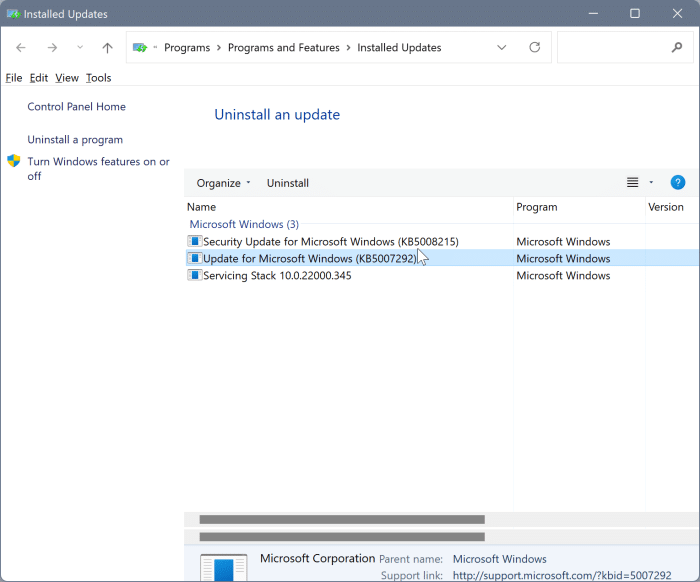Click the Installed Updates title bar icon
Viewport: 700px width, 582px height.
(14, 14)
